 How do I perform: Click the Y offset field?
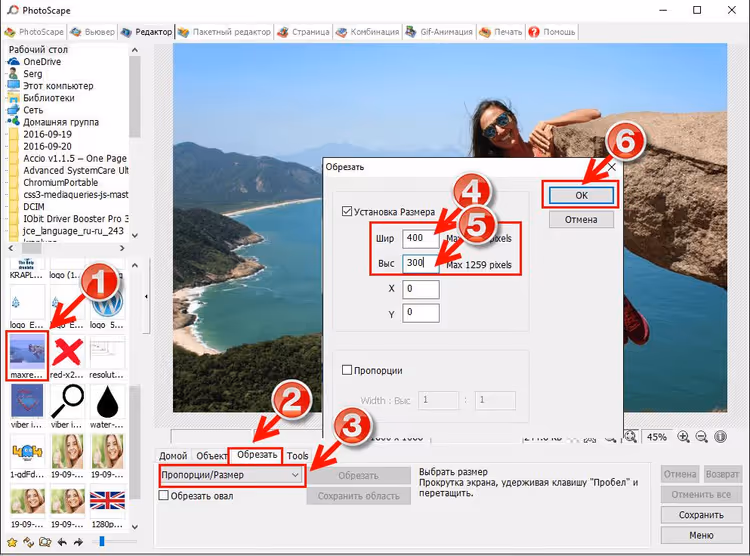tap(420, 313)
